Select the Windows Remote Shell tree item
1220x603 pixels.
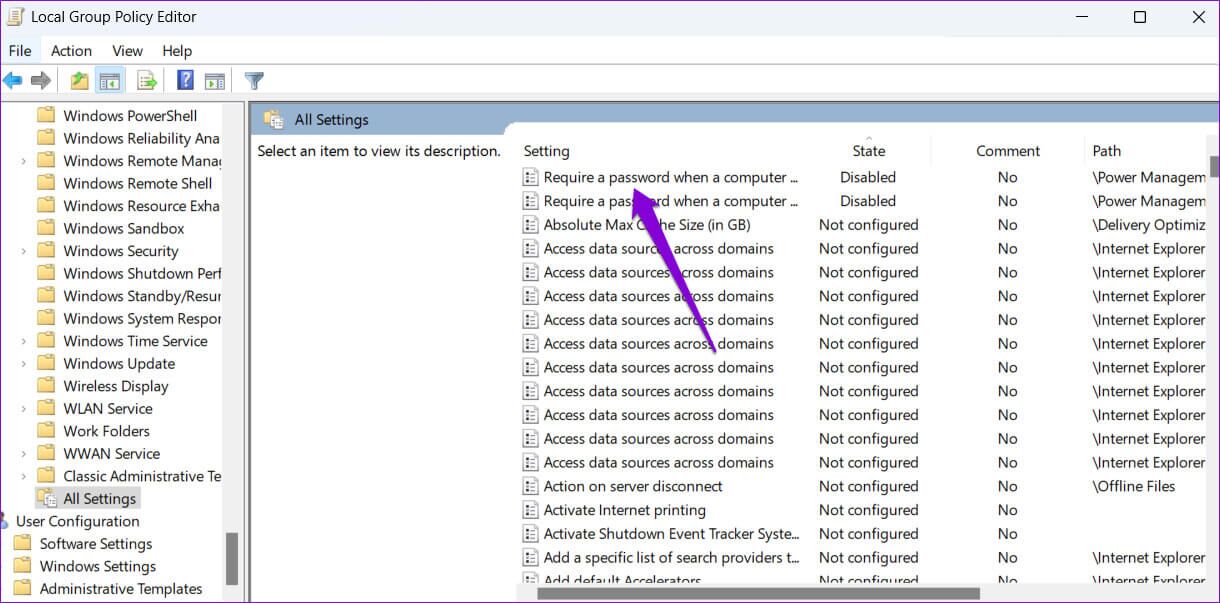pyautogui.click(x=138, y=183)
